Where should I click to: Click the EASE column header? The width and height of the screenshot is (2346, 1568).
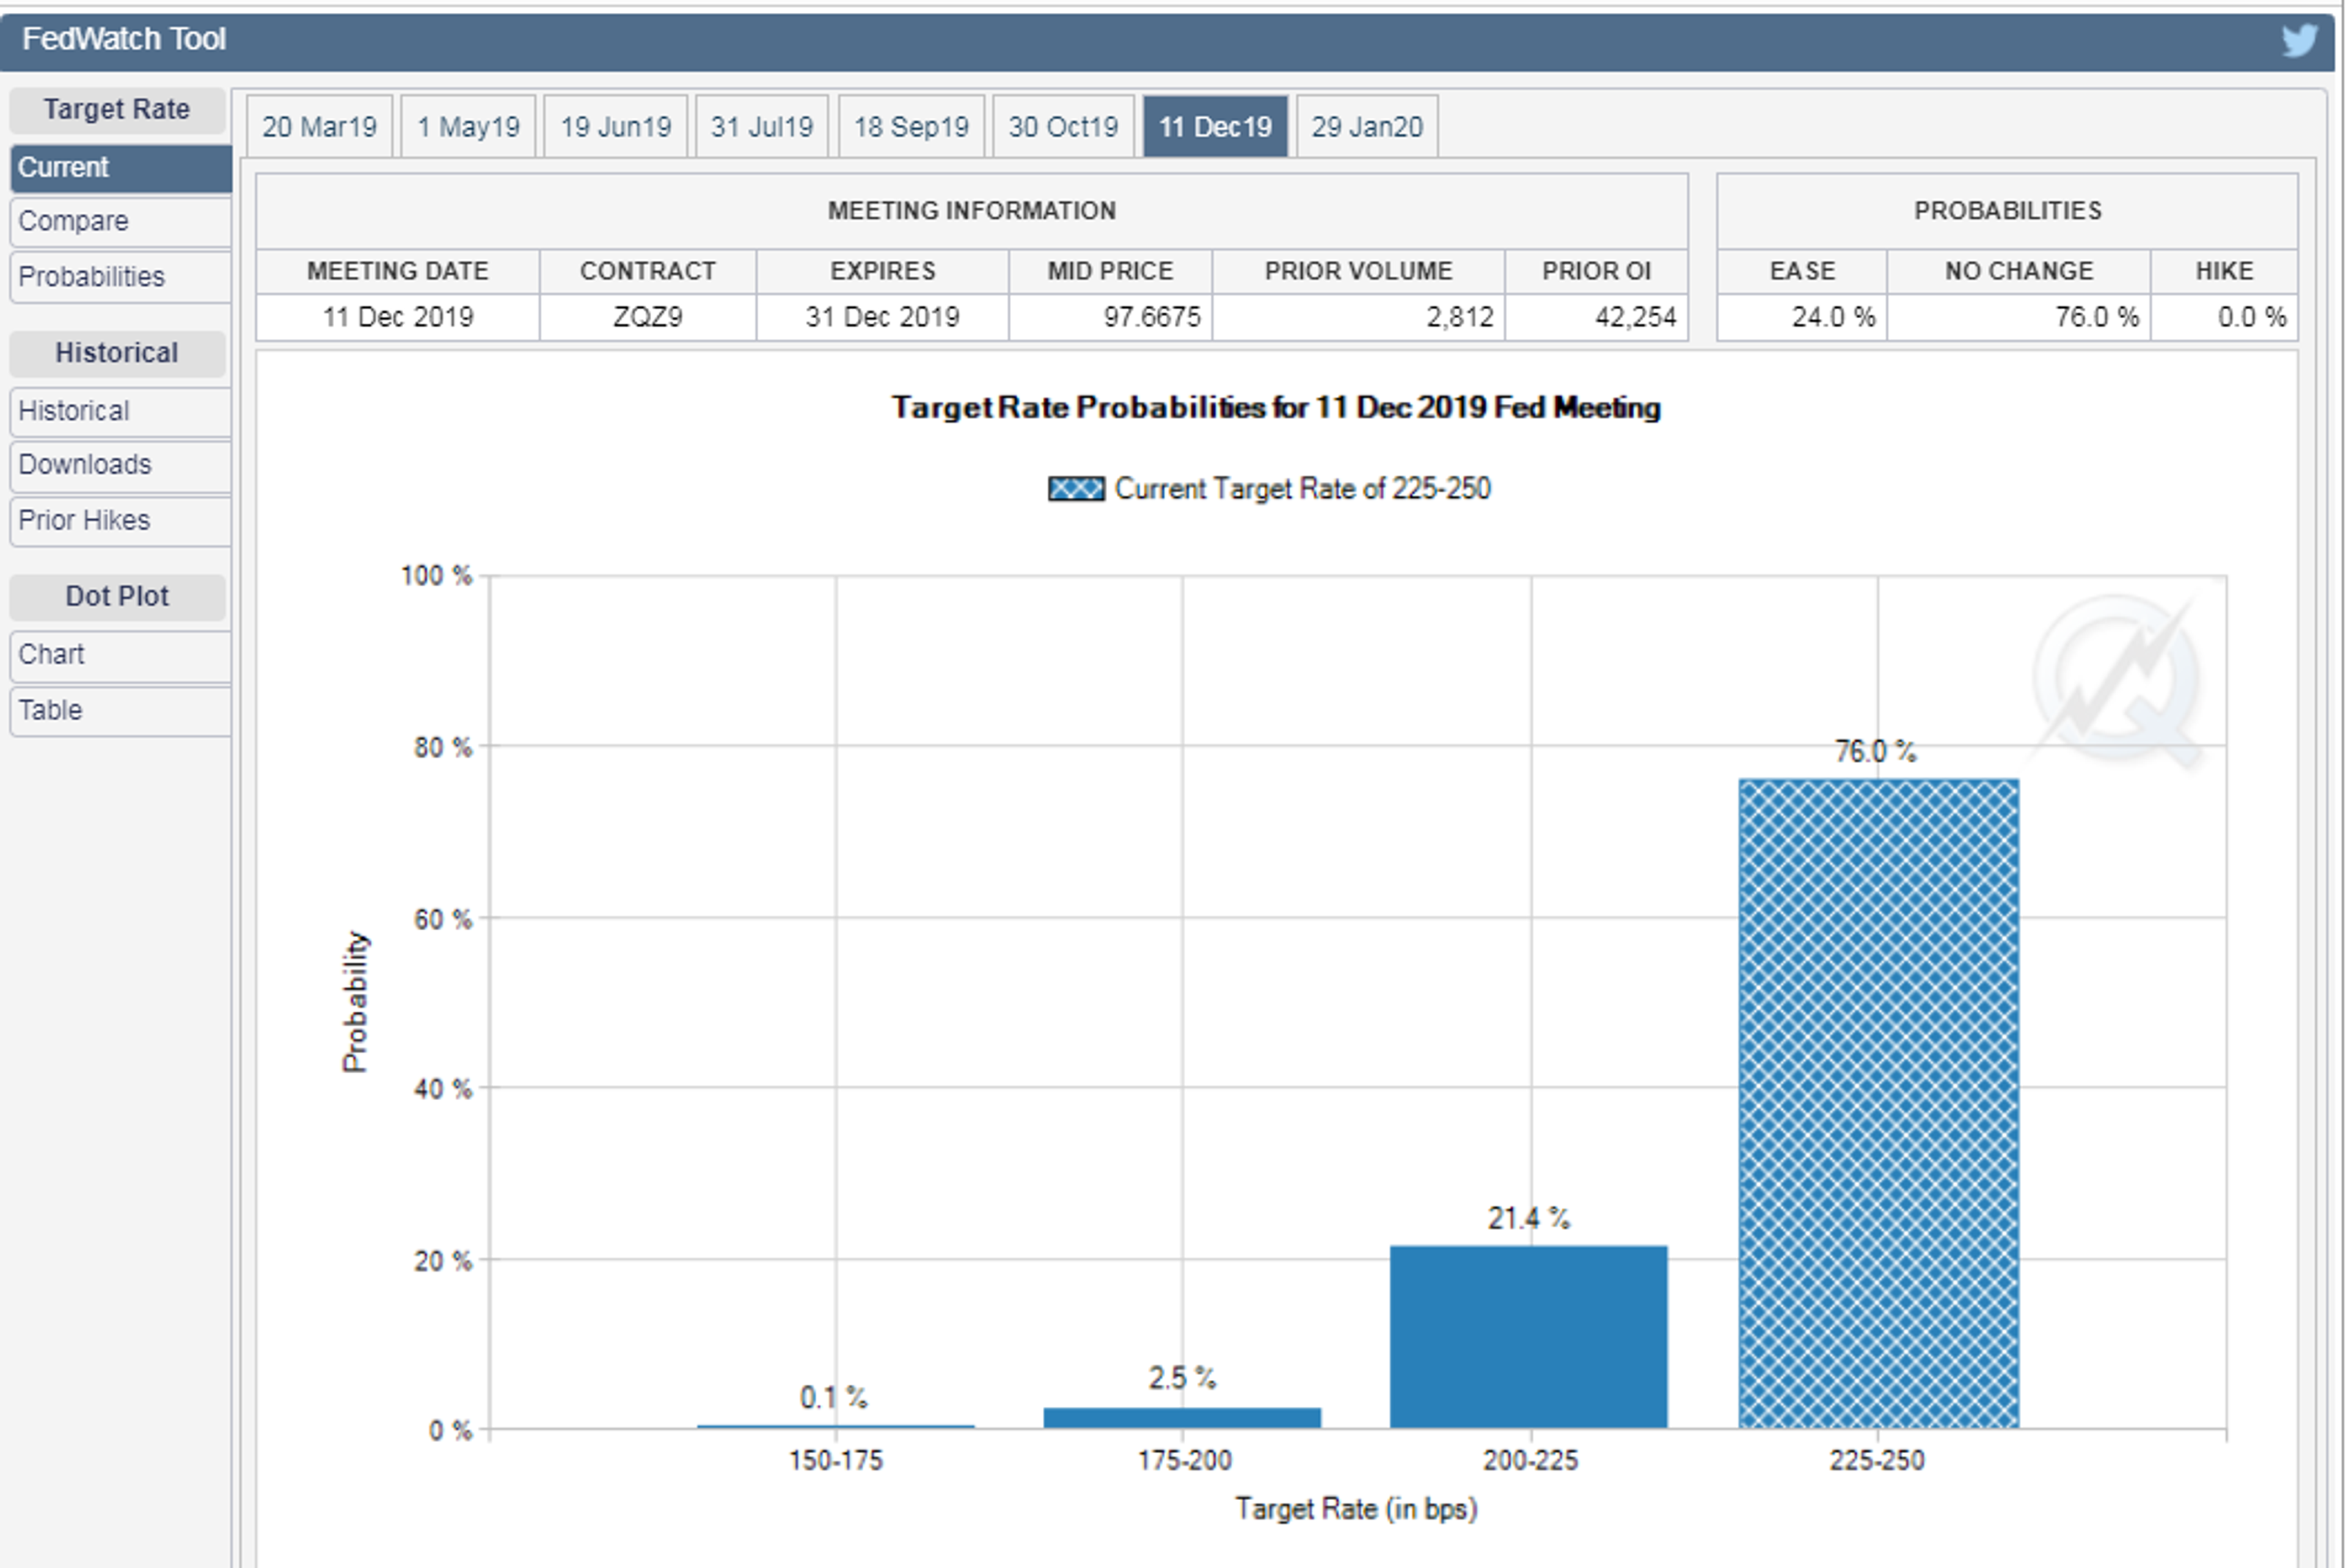[x=1802, y=271]
